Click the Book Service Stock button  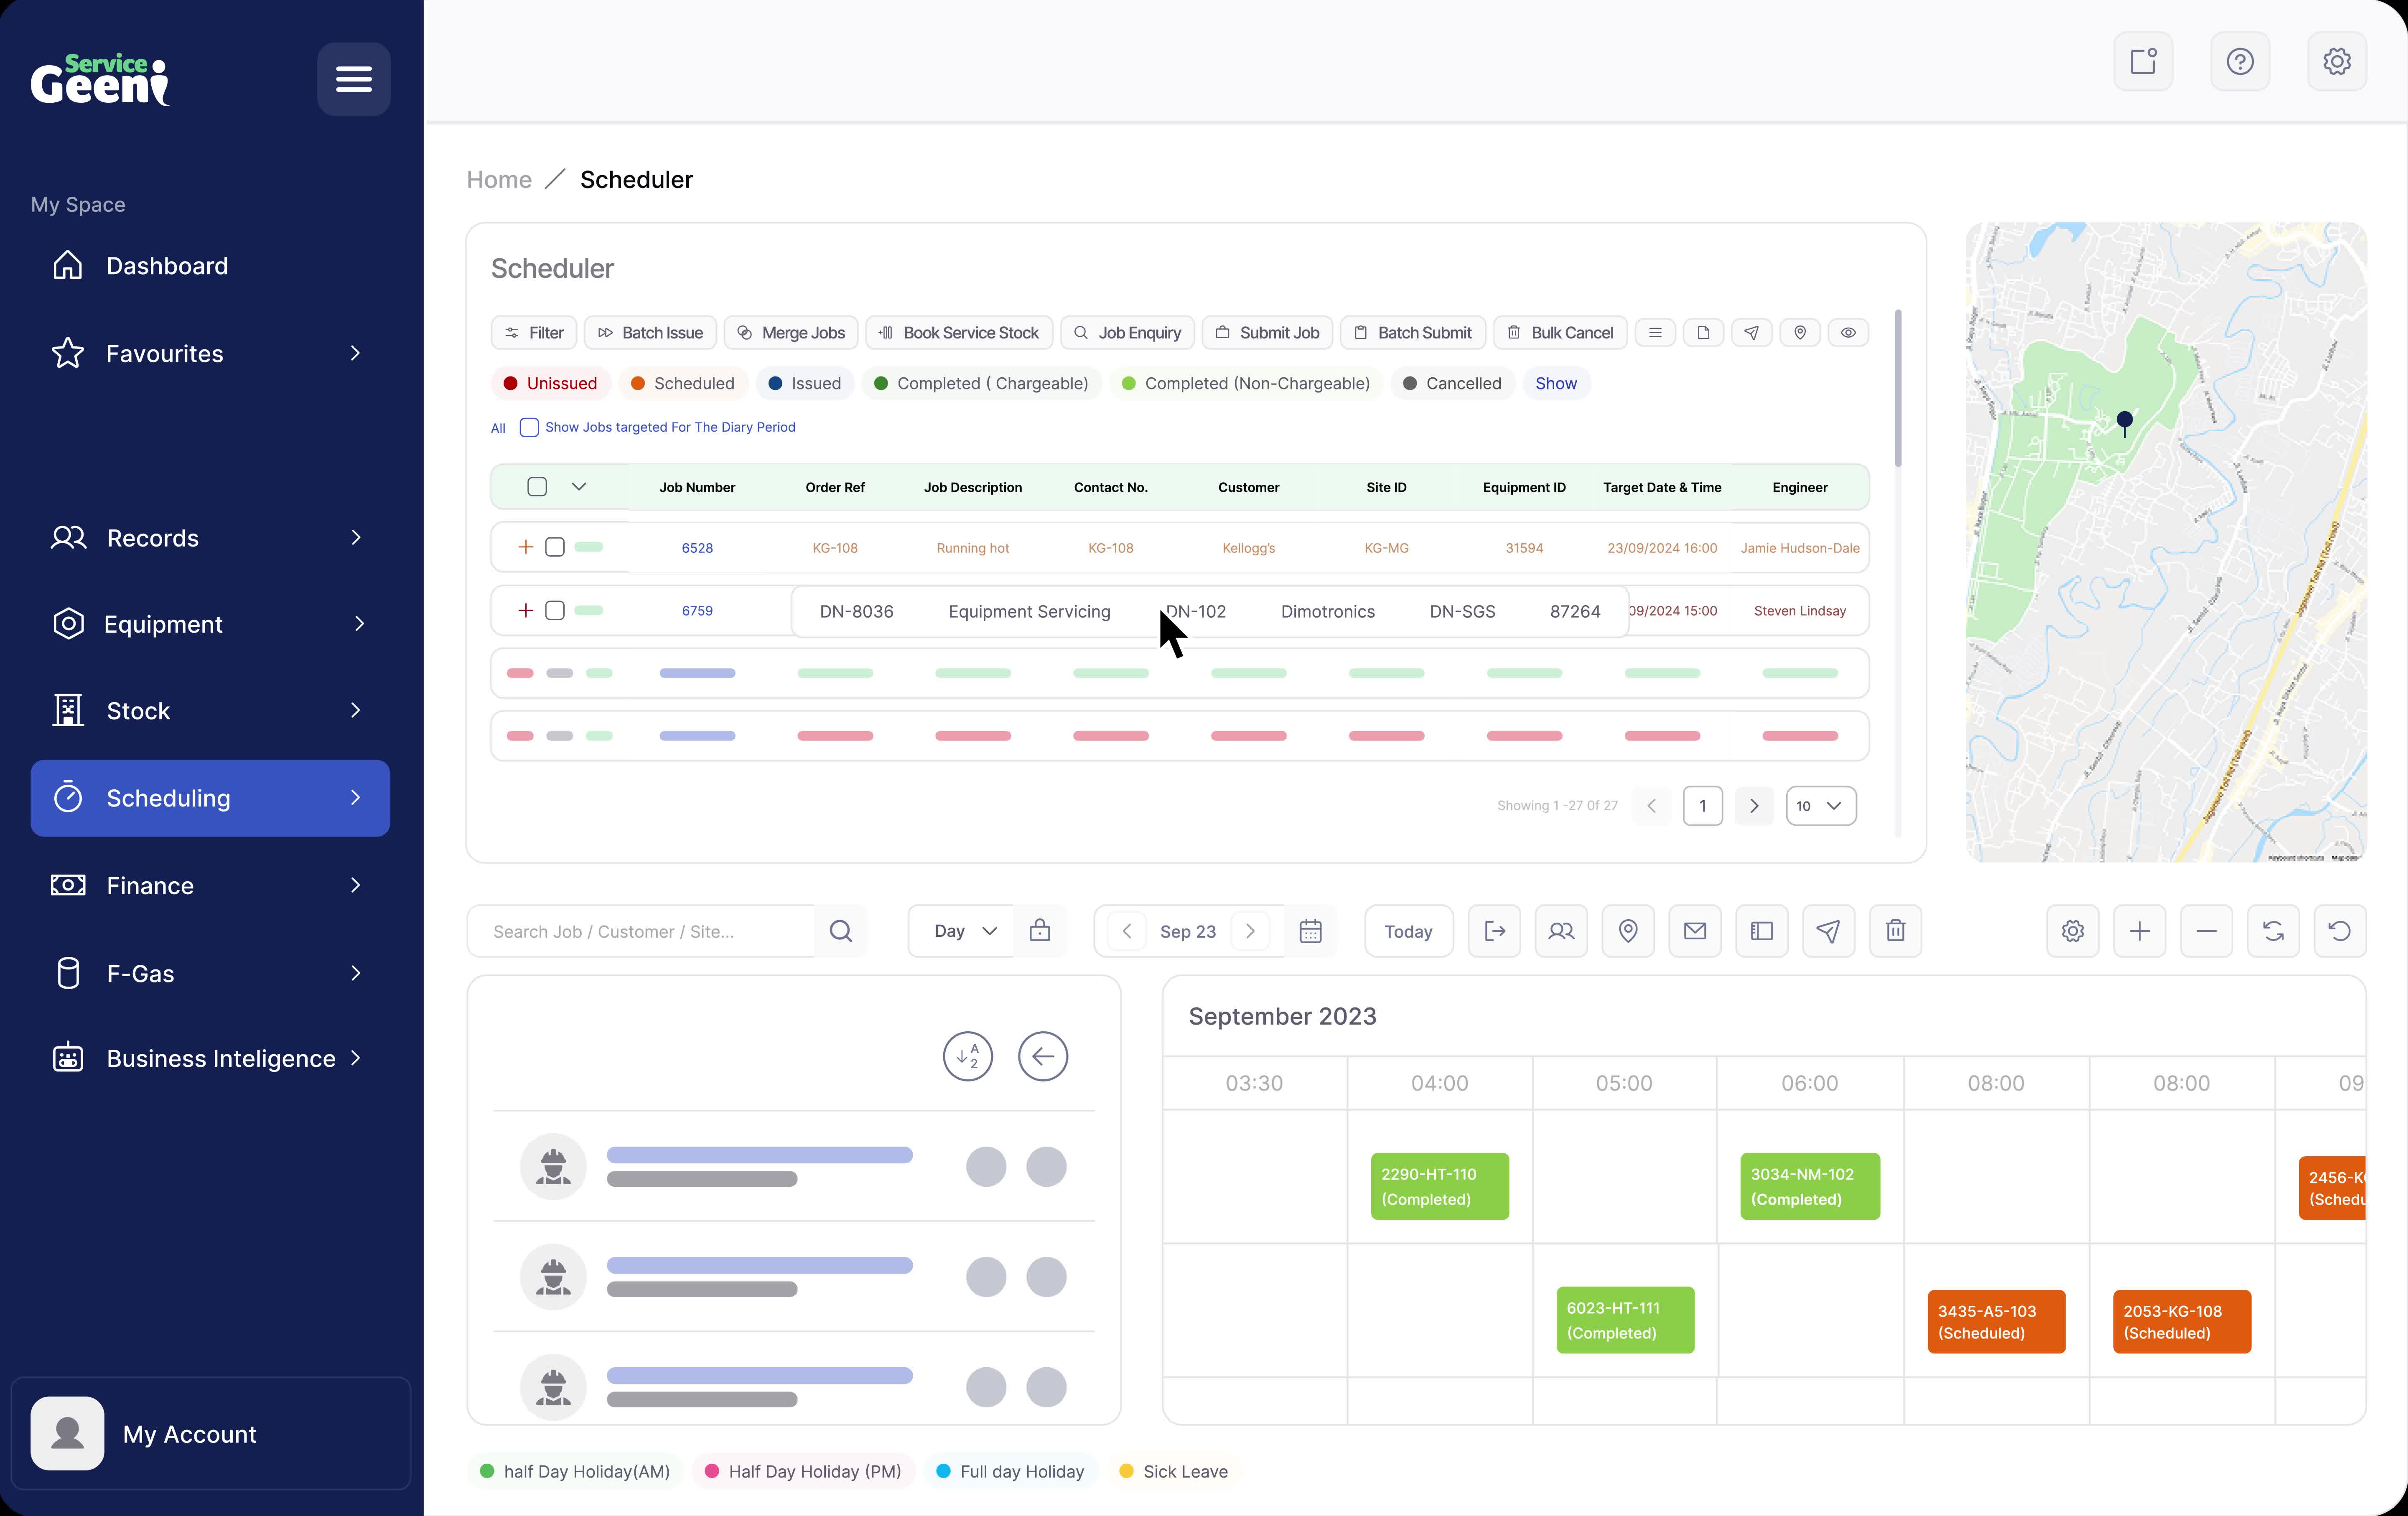coord(959,333)
